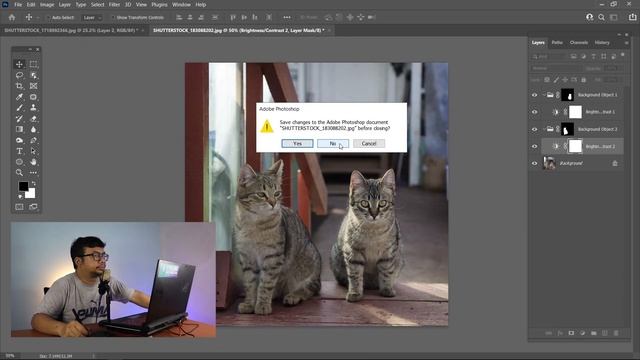Screen dimensions: 640x360
Task: Switch to the Paths tab
Action: (x=557, y=42)
